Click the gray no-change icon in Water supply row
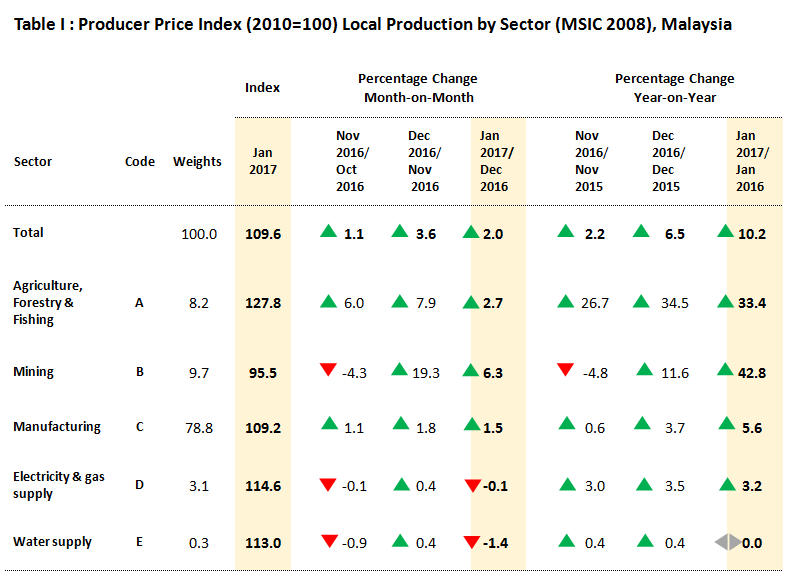 [x=727, y=542]
